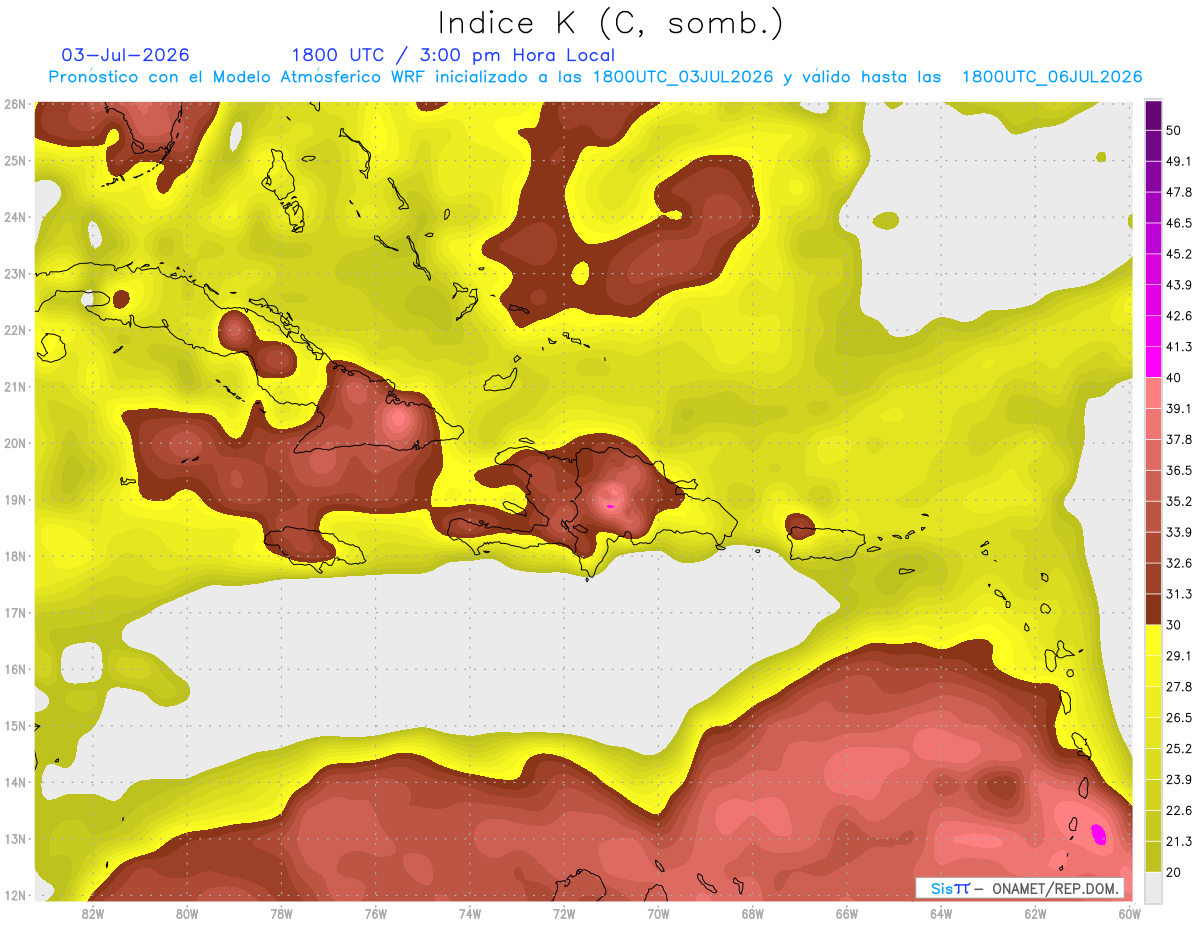
Task: Click the colorbar value '42.6'
Action: tap(1178, 316)
